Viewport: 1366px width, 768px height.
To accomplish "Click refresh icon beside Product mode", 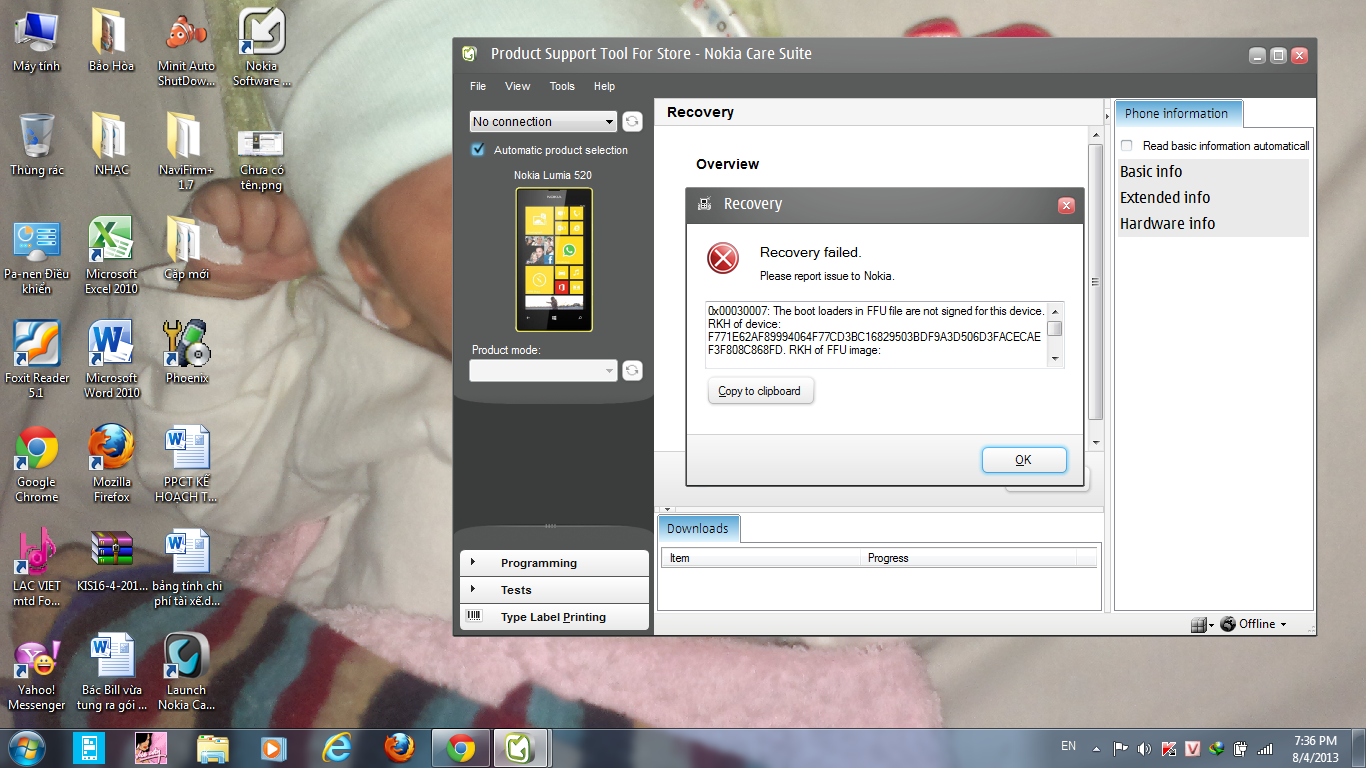I will click(632, 371).
